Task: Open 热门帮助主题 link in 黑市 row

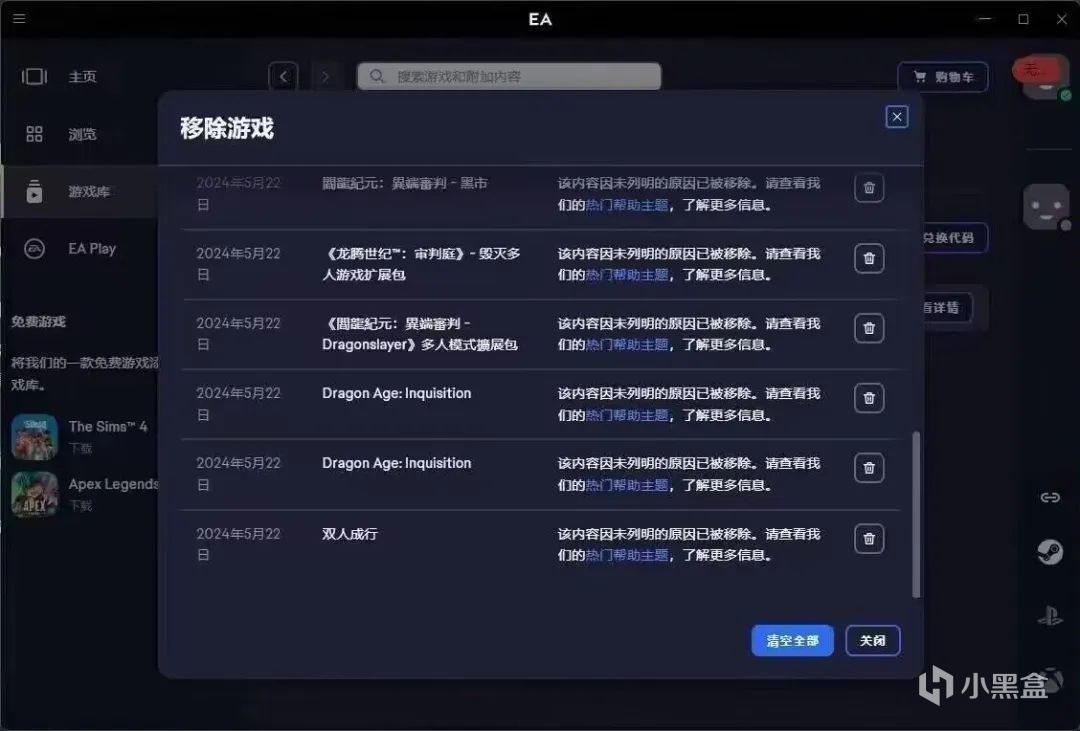Action: click(x=627, y=205)
